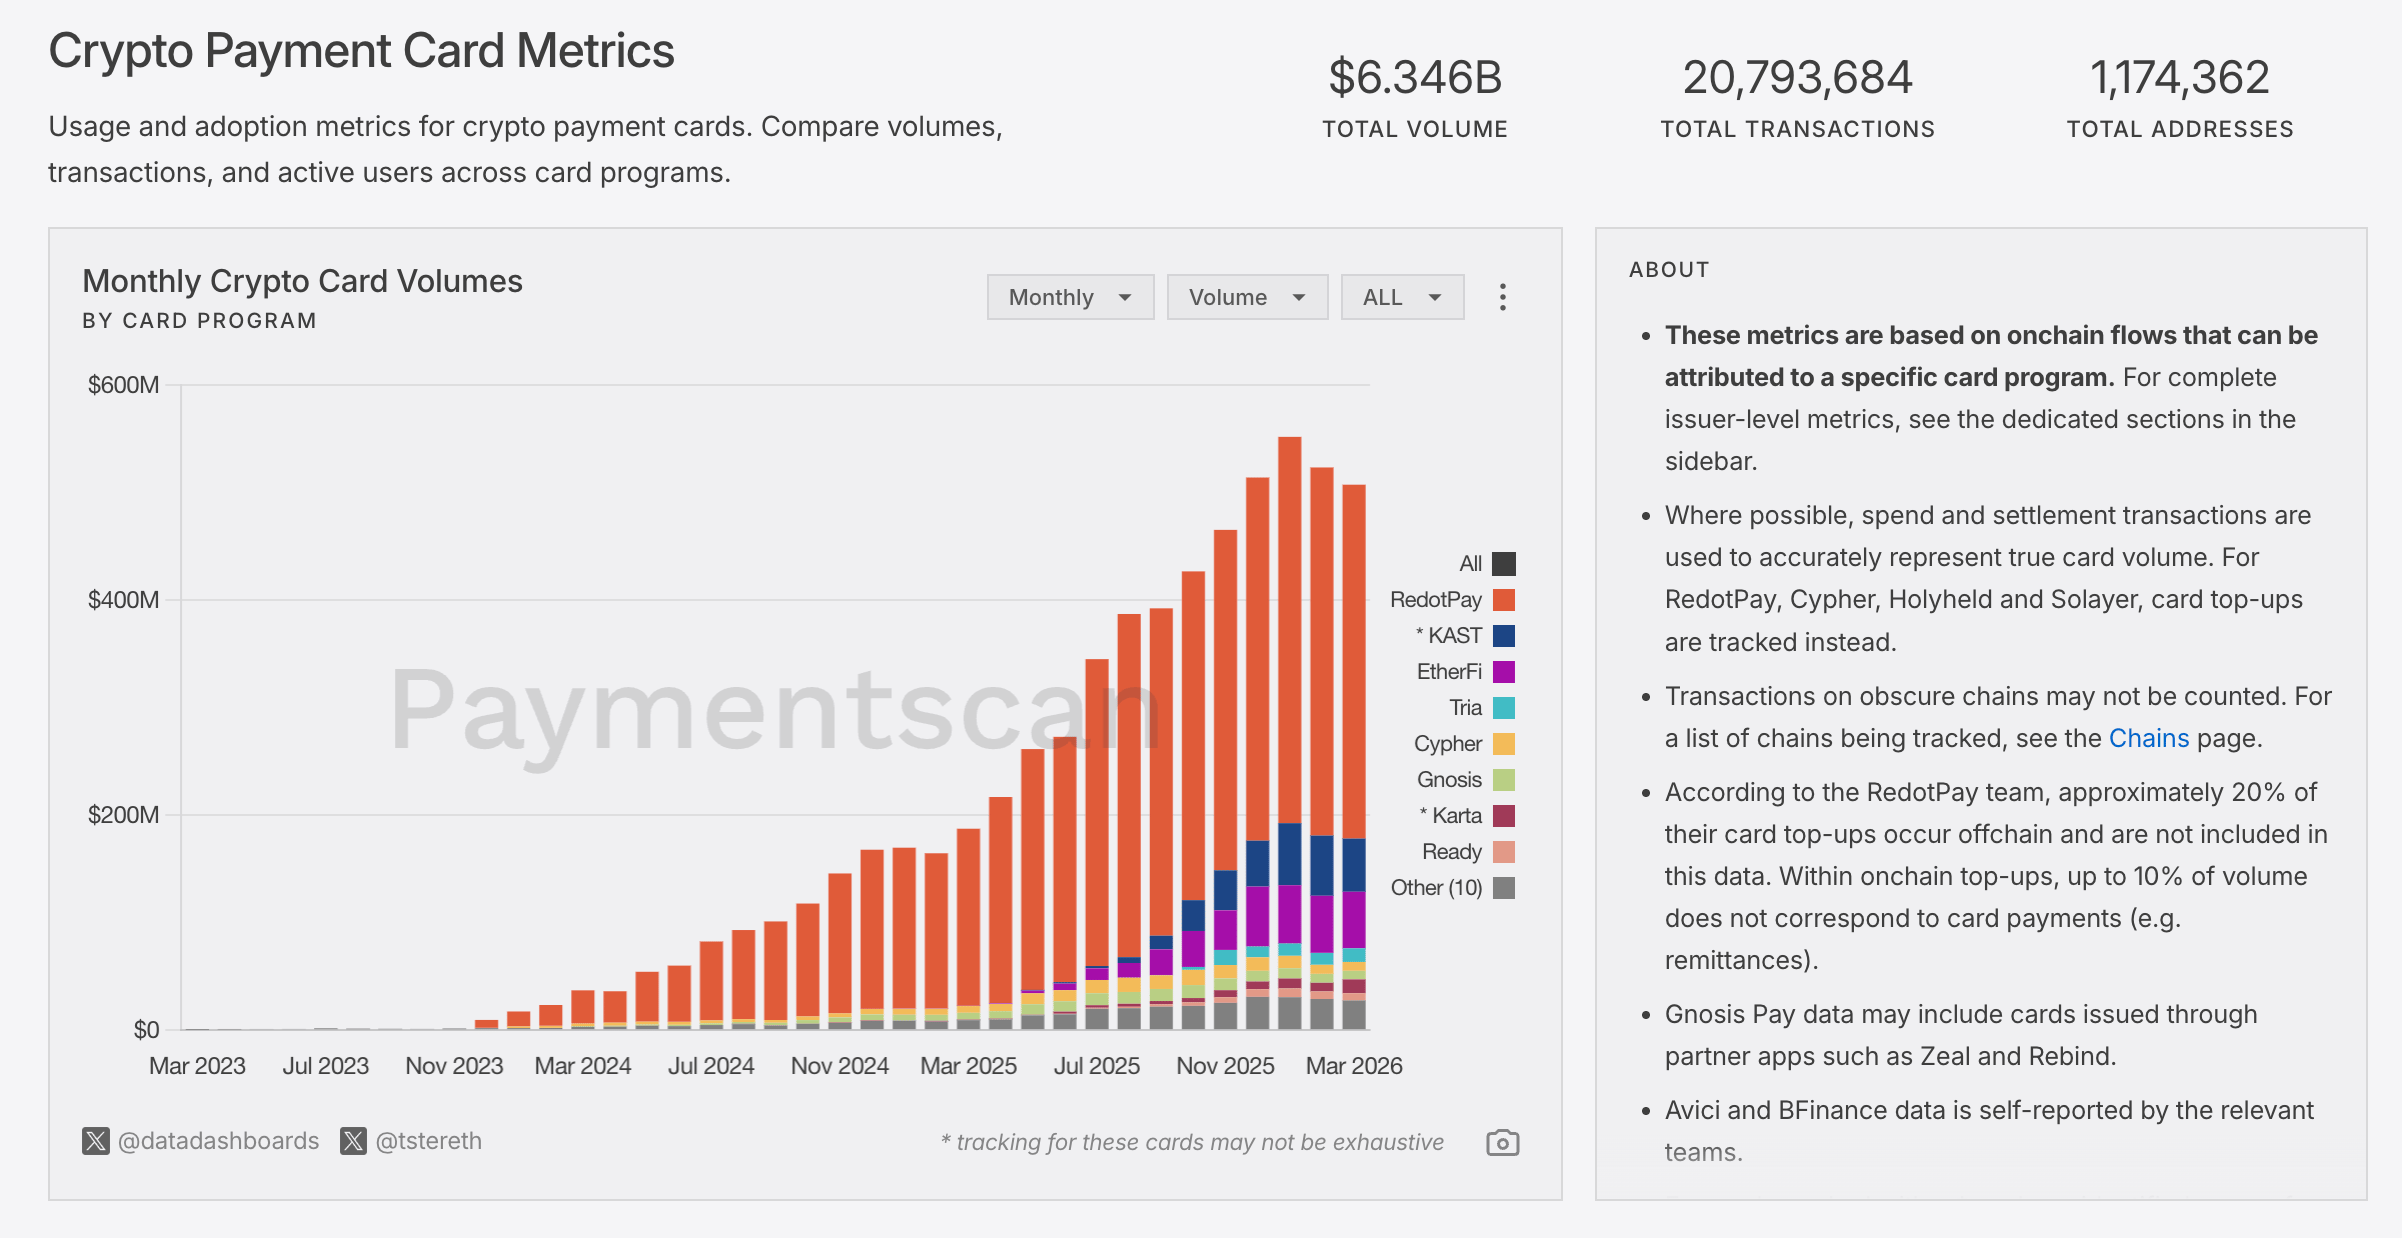Image resolution: width=2402 pixels, height=1238 pixels.
Task: Click the Gnosis green legend square
Action: (1503, 780)
